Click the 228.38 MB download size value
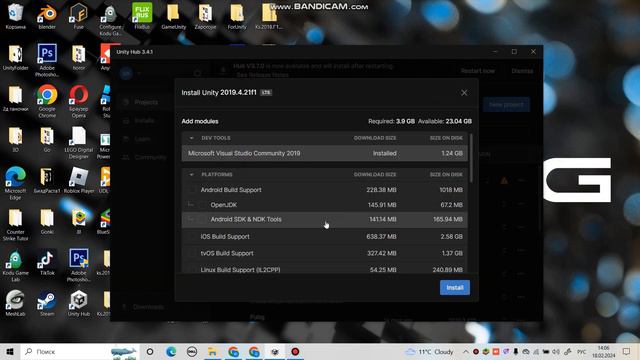Image resolution: width=640 pixels, height=360 pixels. [381, 190]
